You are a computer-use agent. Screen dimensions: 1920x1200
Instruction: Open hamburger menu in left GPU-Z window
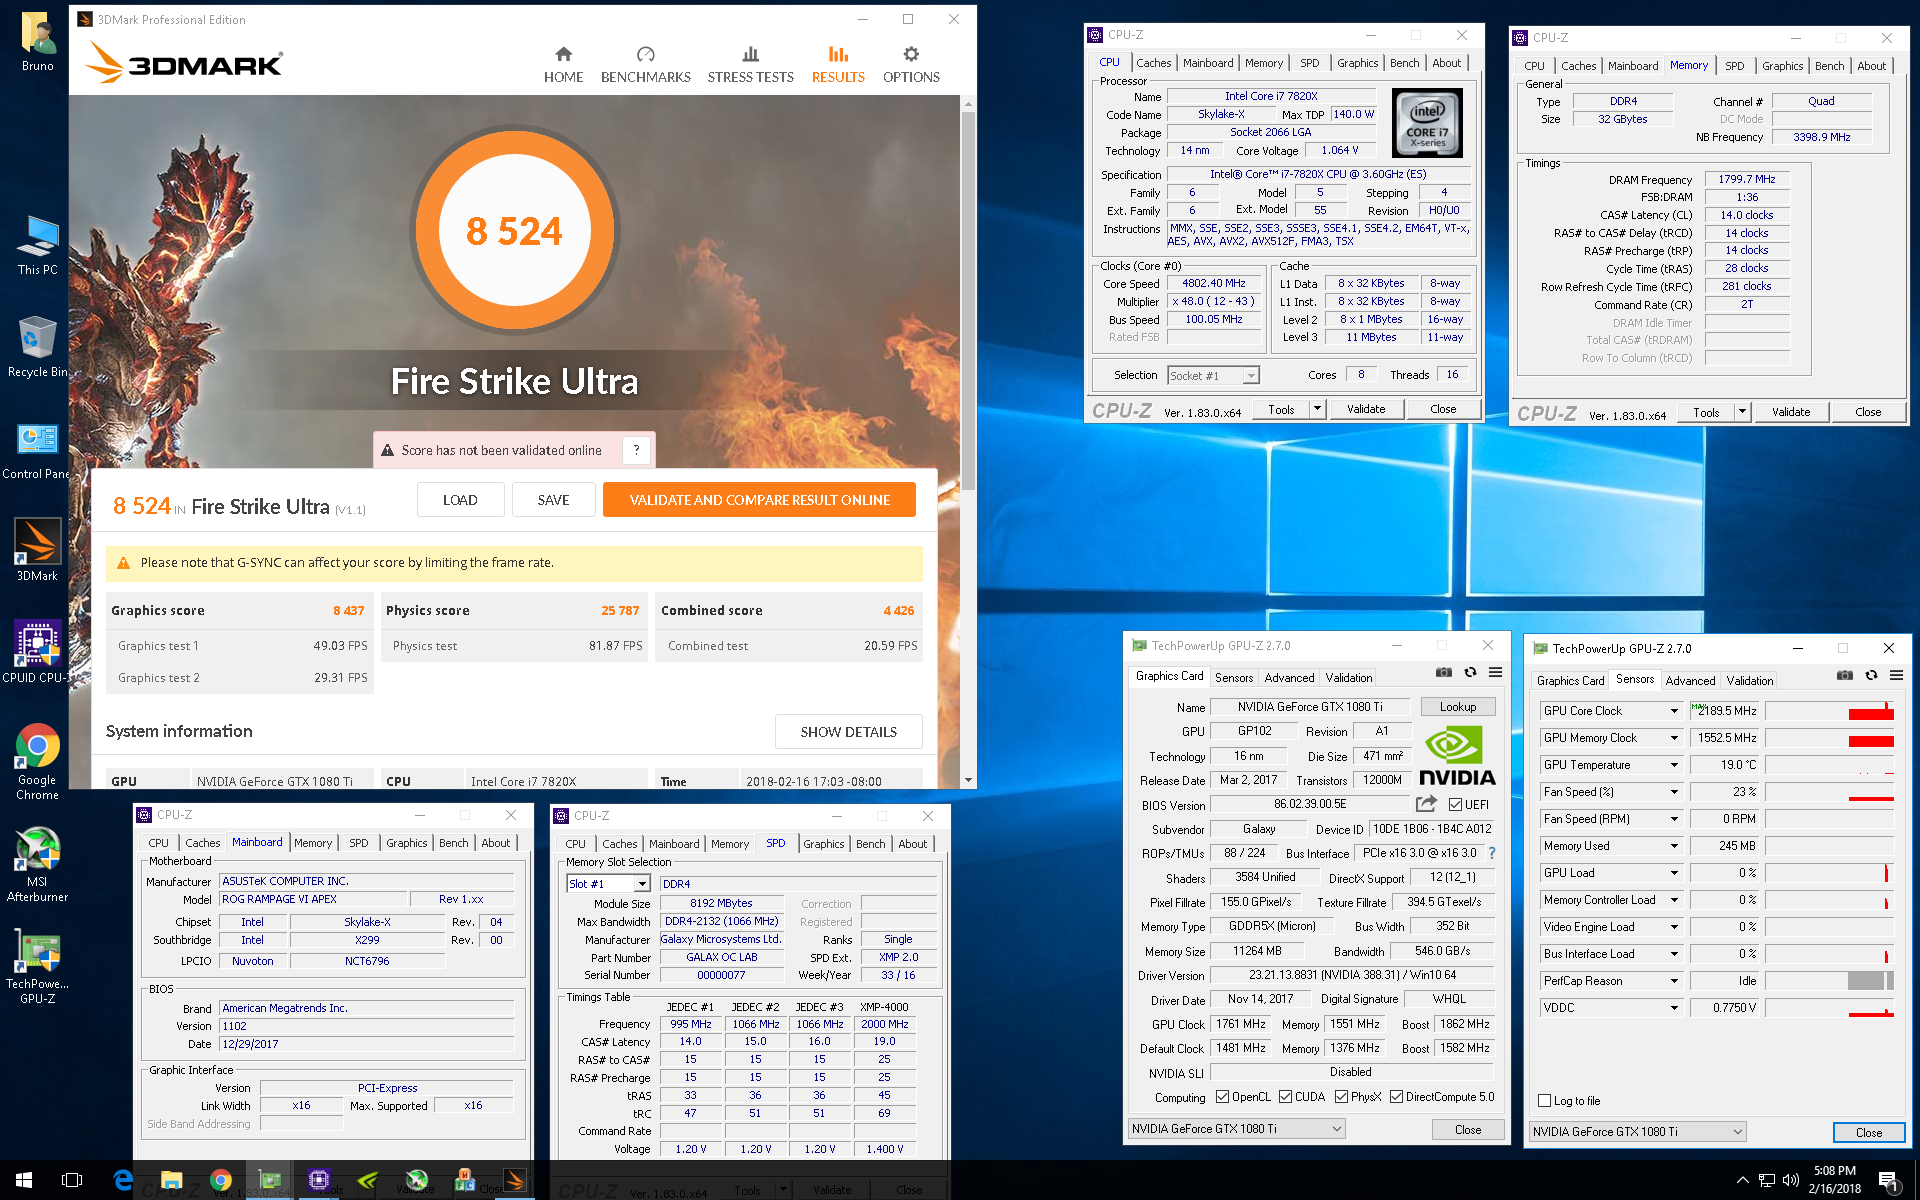(1495, 673)
